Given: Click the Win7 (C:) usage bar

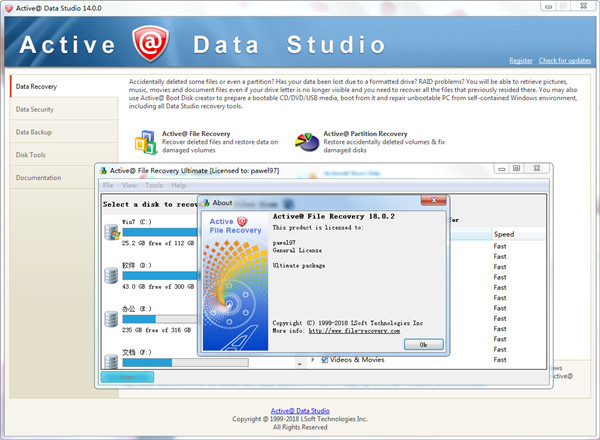Looking at the screenshot, I should pos(160,232).
